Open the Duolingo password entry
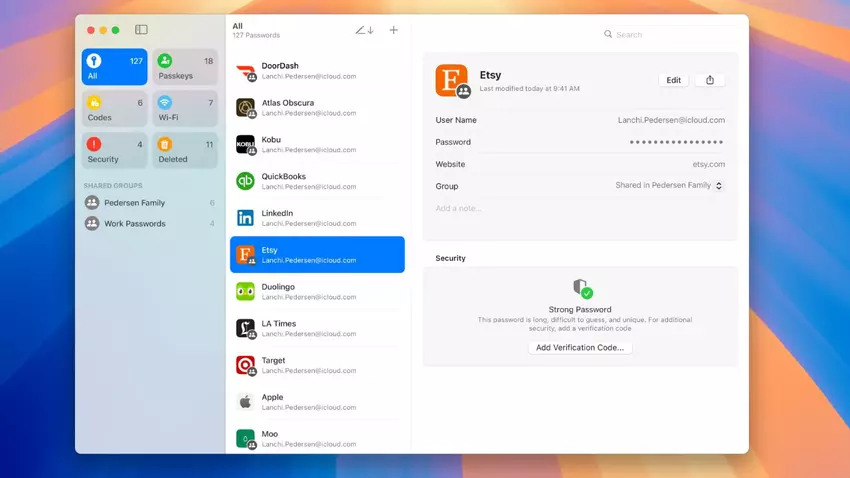Viewport: 850px width, 478px height. tap(317, 292)
